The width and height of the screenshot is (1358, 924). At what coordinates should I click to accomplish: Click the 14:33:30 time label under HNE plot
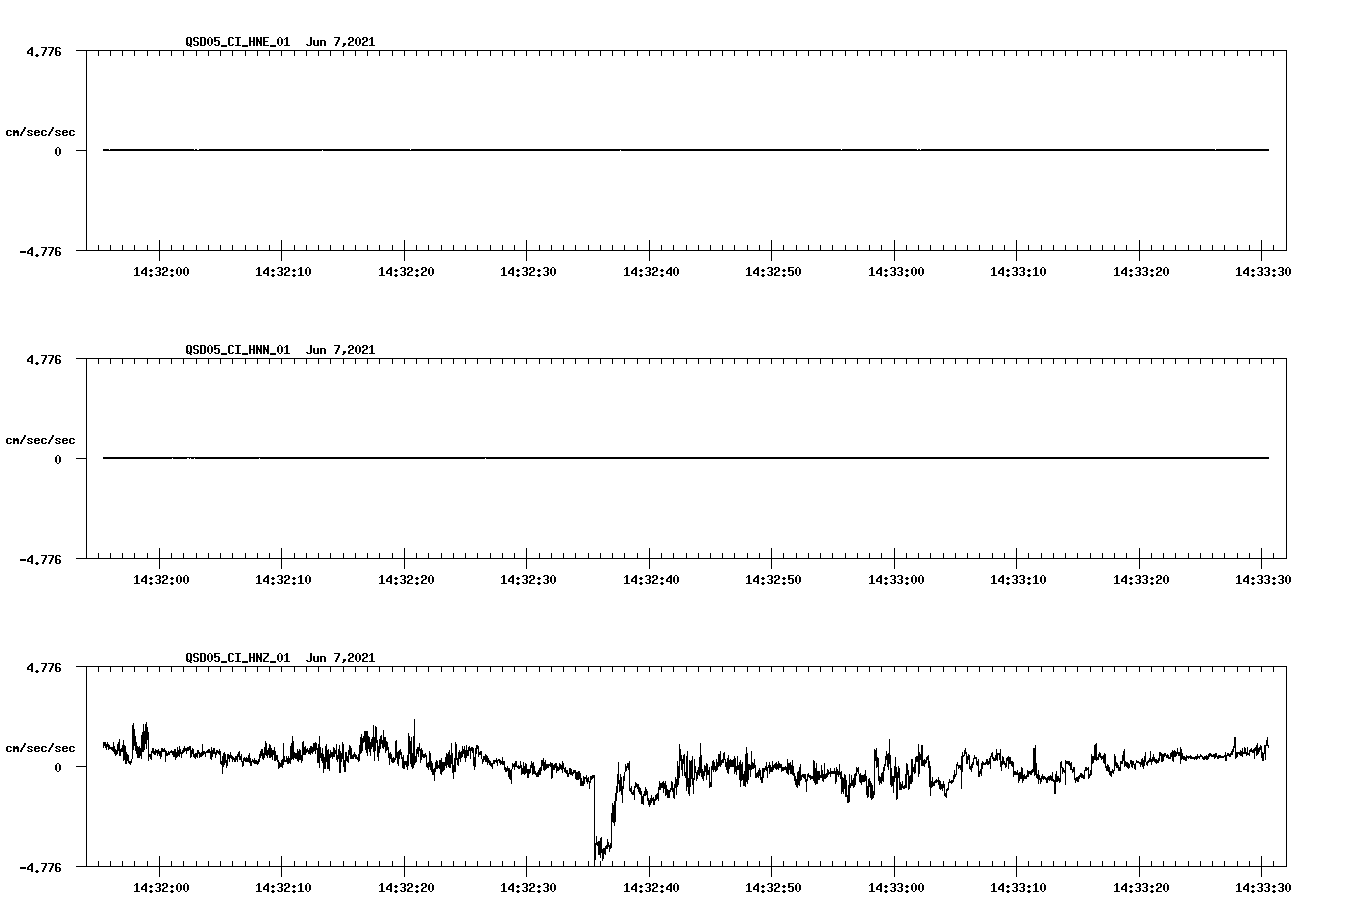click(1263, 271)
